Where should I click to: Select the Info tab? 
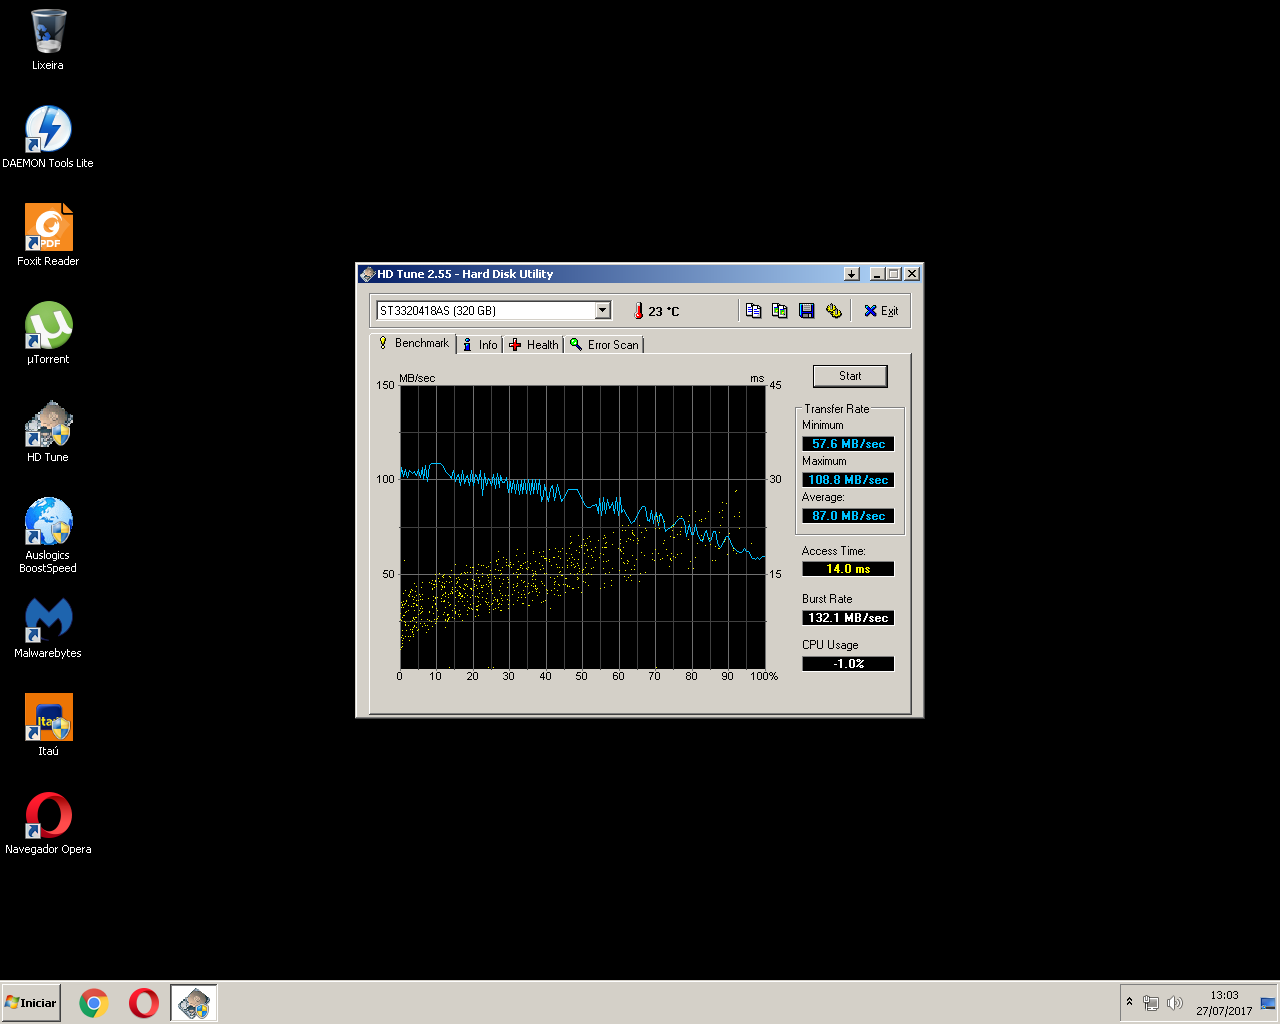coord(480,345)
